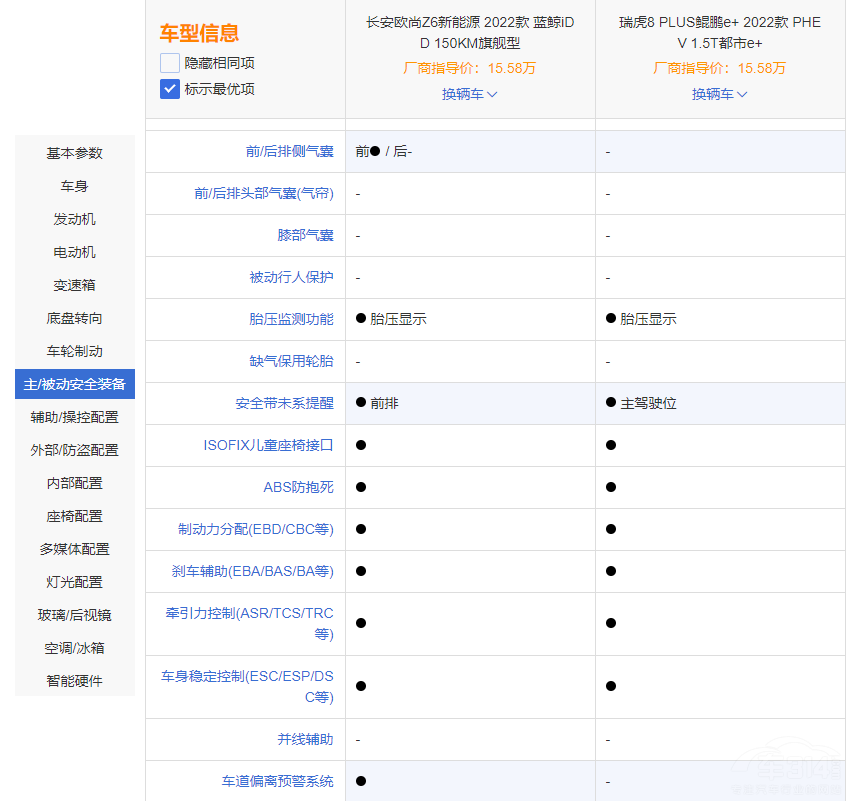Open 换辆车 dropdown for 长安欧尚Z6
Screen dimensions: 846x801
coord(469,94)
